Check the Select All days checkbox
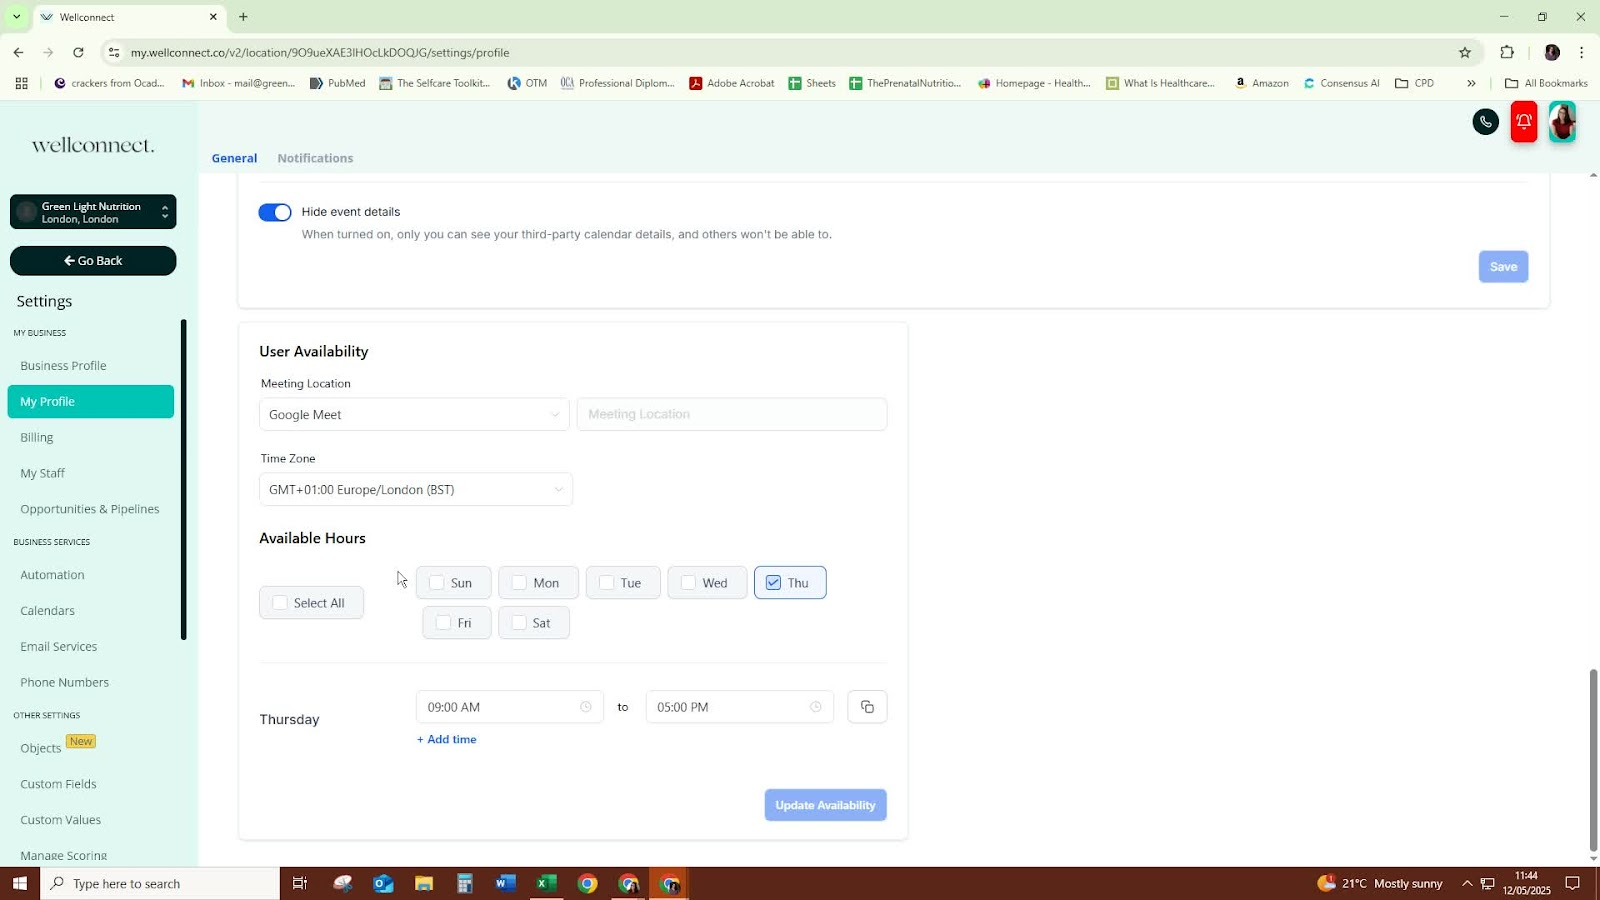 280,603
